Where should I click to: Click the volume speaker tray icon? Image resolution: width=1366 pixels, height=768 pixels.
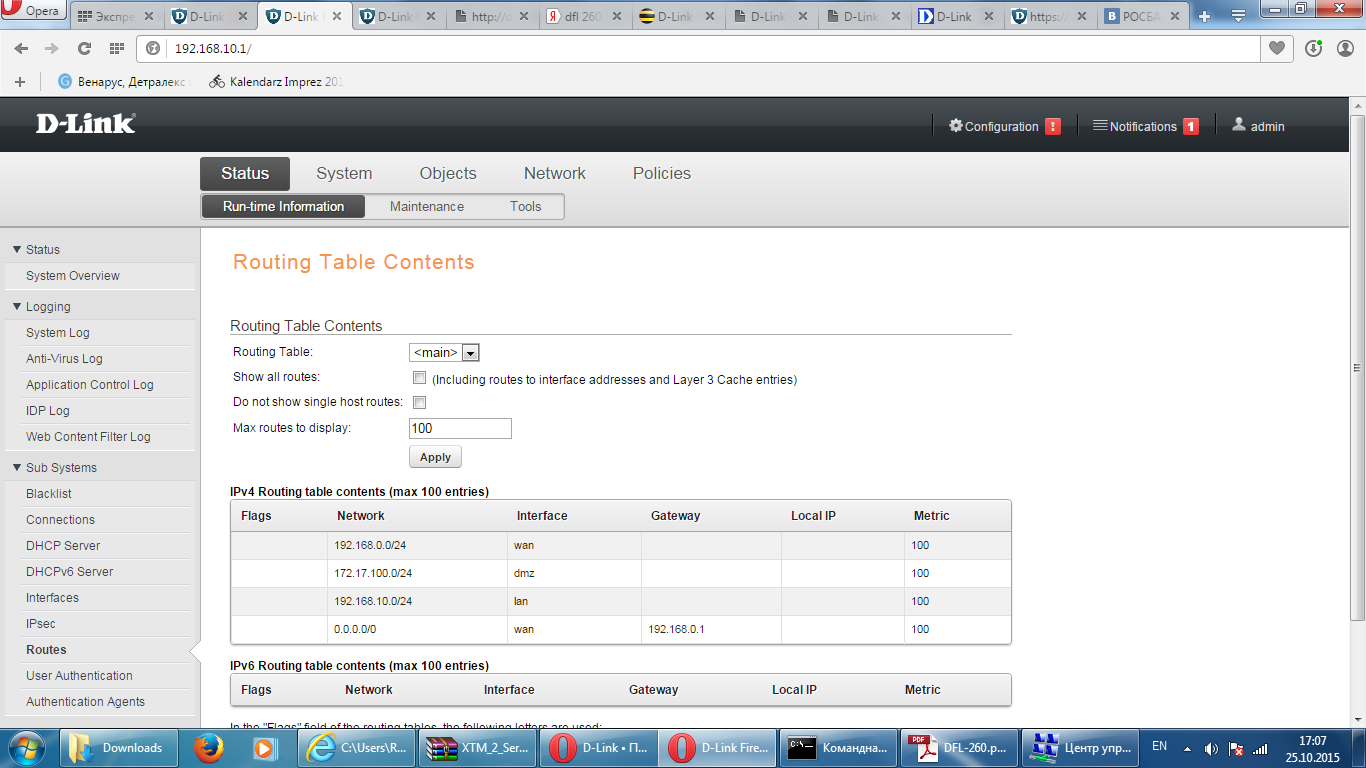point(1211,748)
